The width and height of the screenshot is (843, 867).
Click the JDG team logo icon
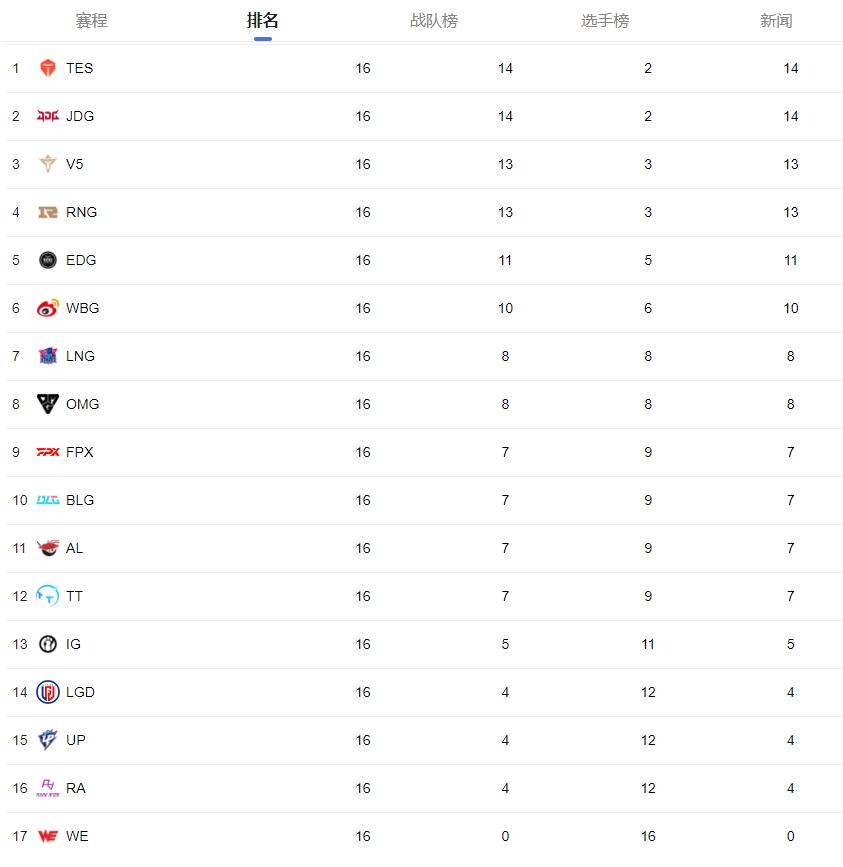(48, 116)
